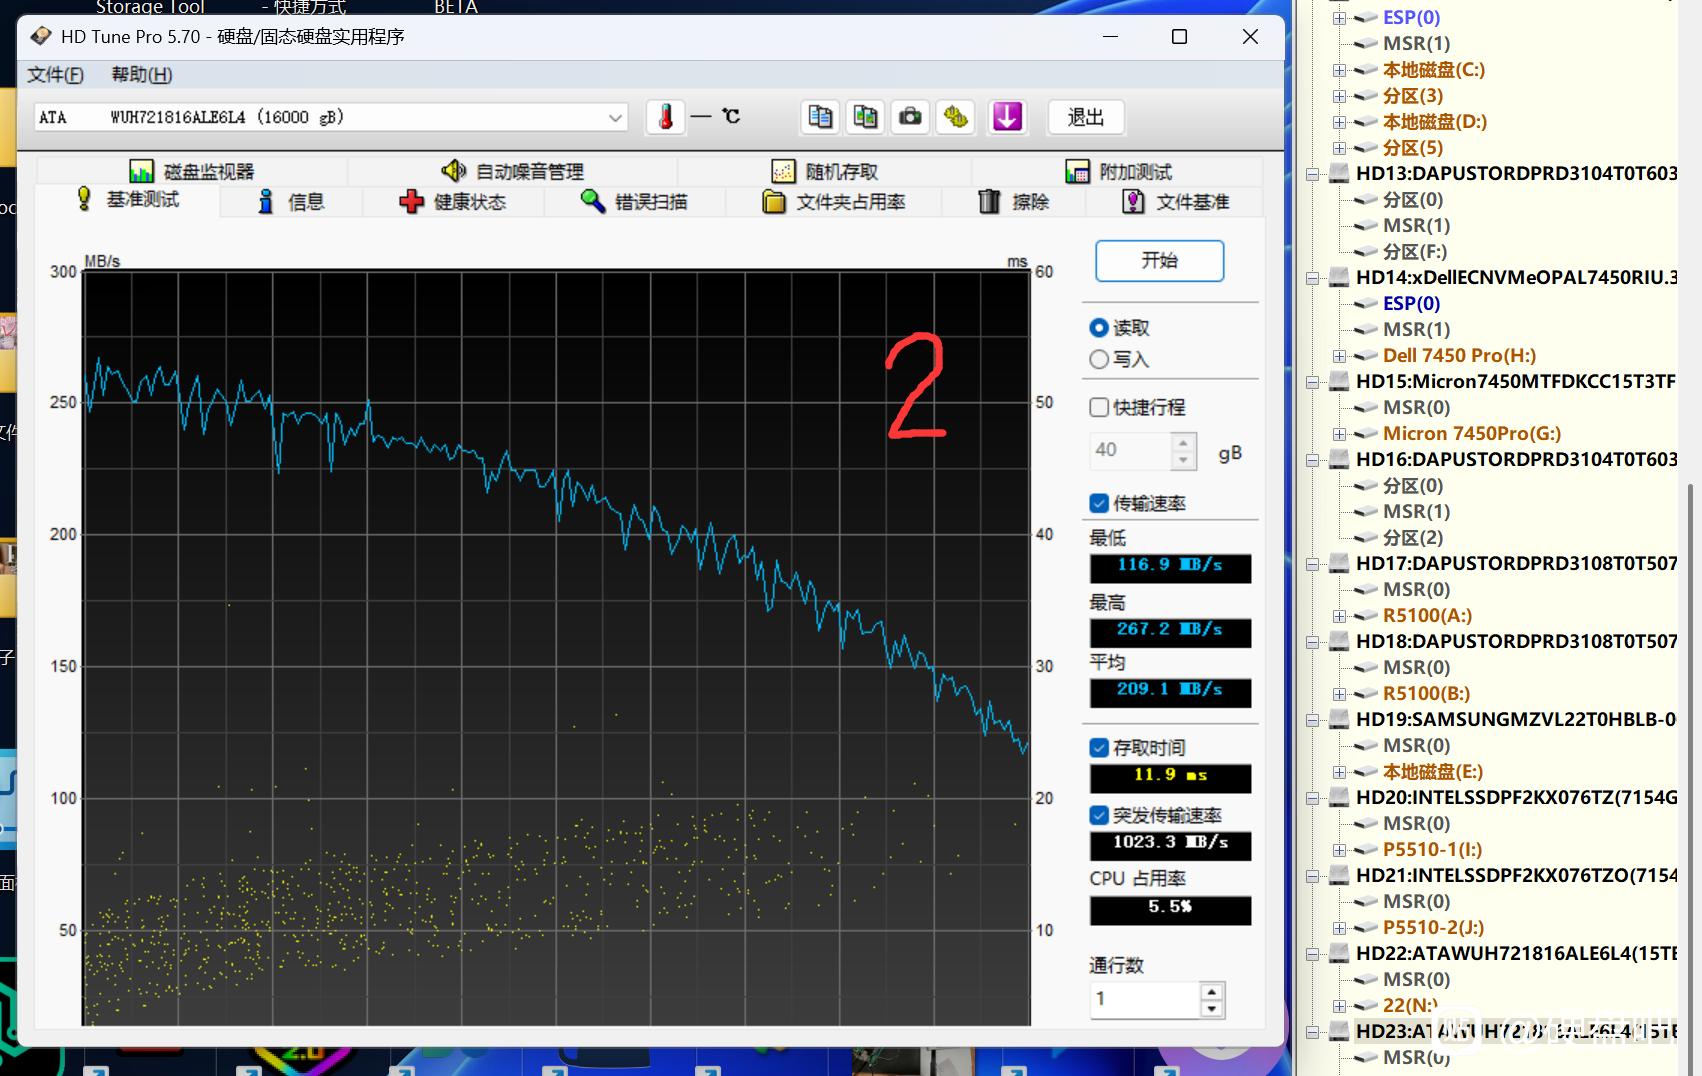Copy screenshot to clipboard icon
1702x1076 pixels.
865,117
